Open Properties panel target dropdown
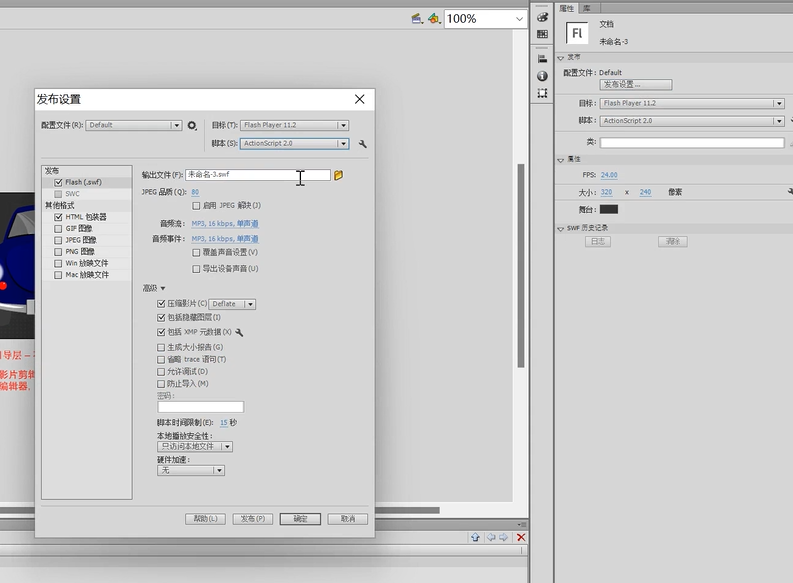The height and width of the screenshot is (583, 793). (x=692, y=103)
